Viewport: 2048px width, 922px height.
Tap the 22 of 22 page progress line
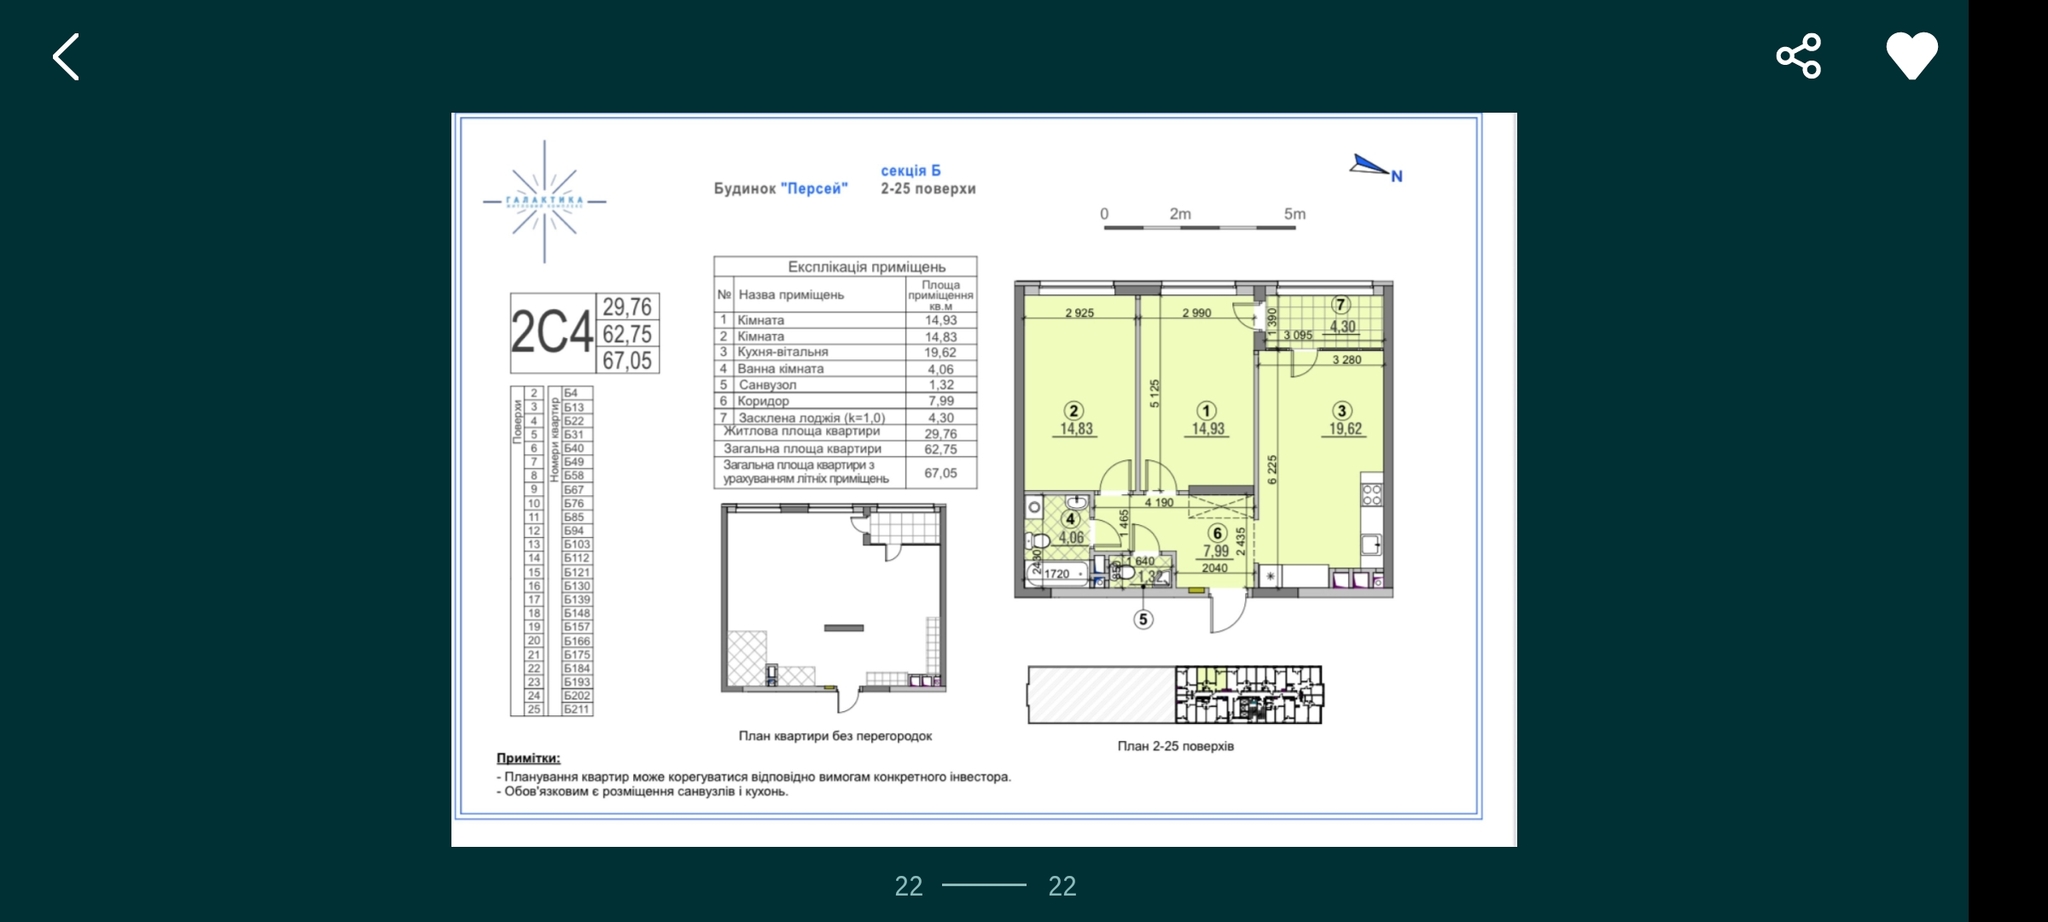click(984, 884)
